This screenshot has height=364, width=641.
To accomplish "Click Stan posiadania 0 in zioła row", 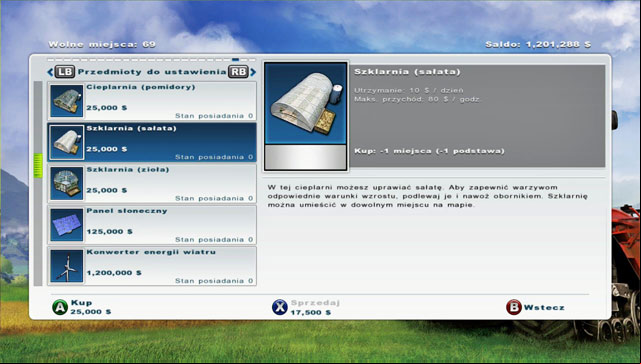I will click(x=214, y=198).
